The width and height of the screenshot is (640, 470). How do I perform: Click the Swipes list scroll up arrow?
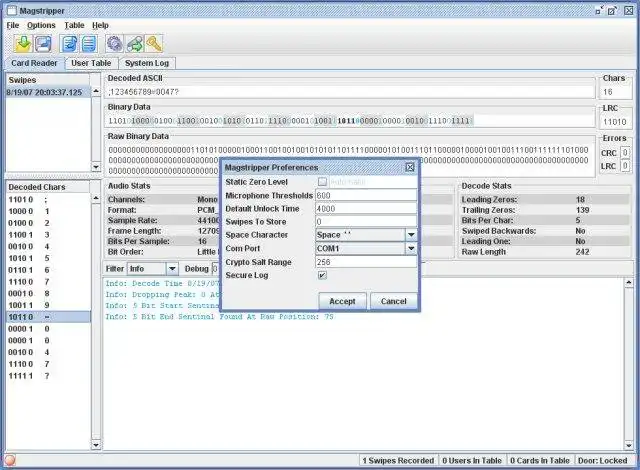pyautogui.click(x=96, y=91)
